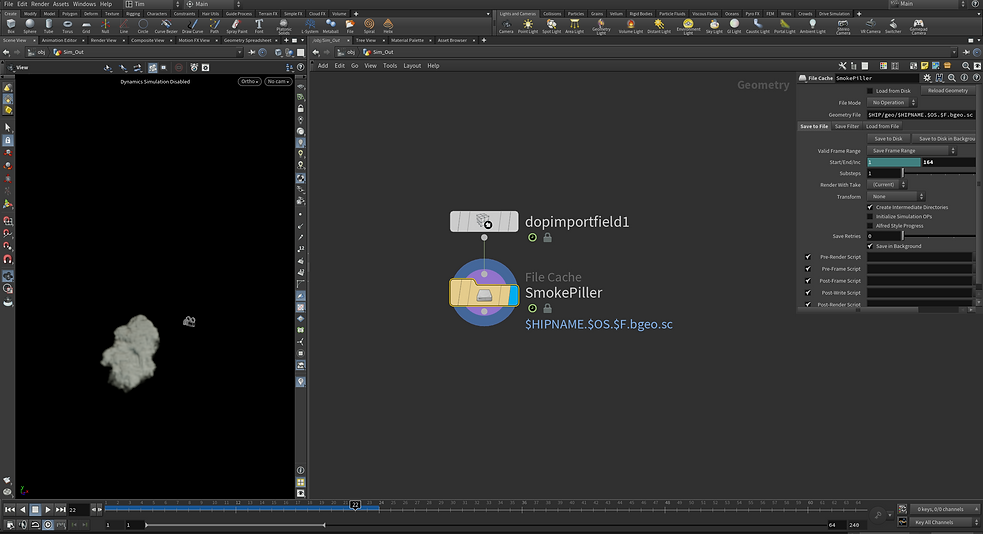Toggle the Pre-Render Script checkbox
This screenshot has width=983, height=534.
coord(807,257)
